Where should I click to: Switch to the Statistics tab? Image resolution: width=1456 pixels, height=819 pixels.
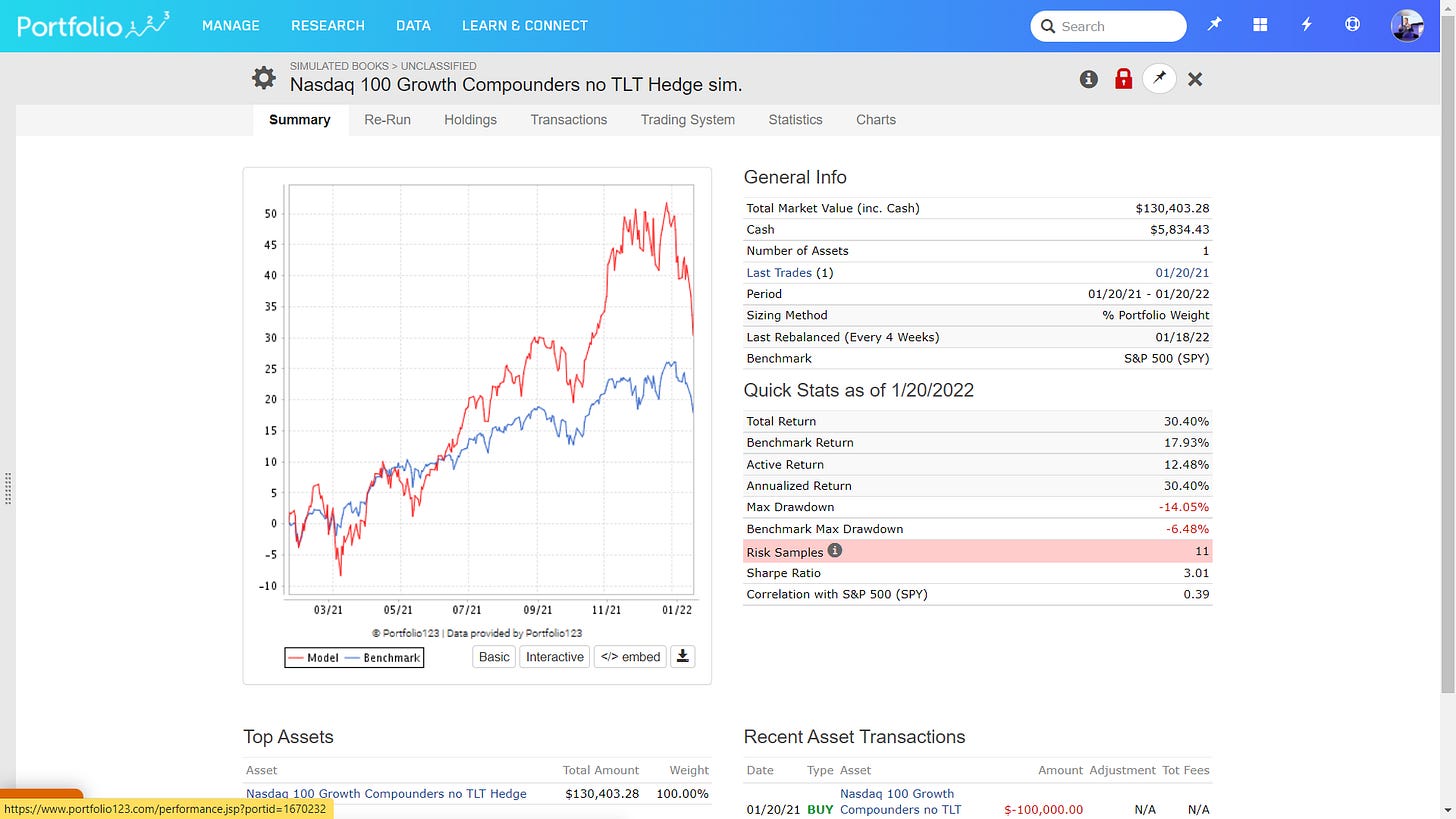(795, 119)
